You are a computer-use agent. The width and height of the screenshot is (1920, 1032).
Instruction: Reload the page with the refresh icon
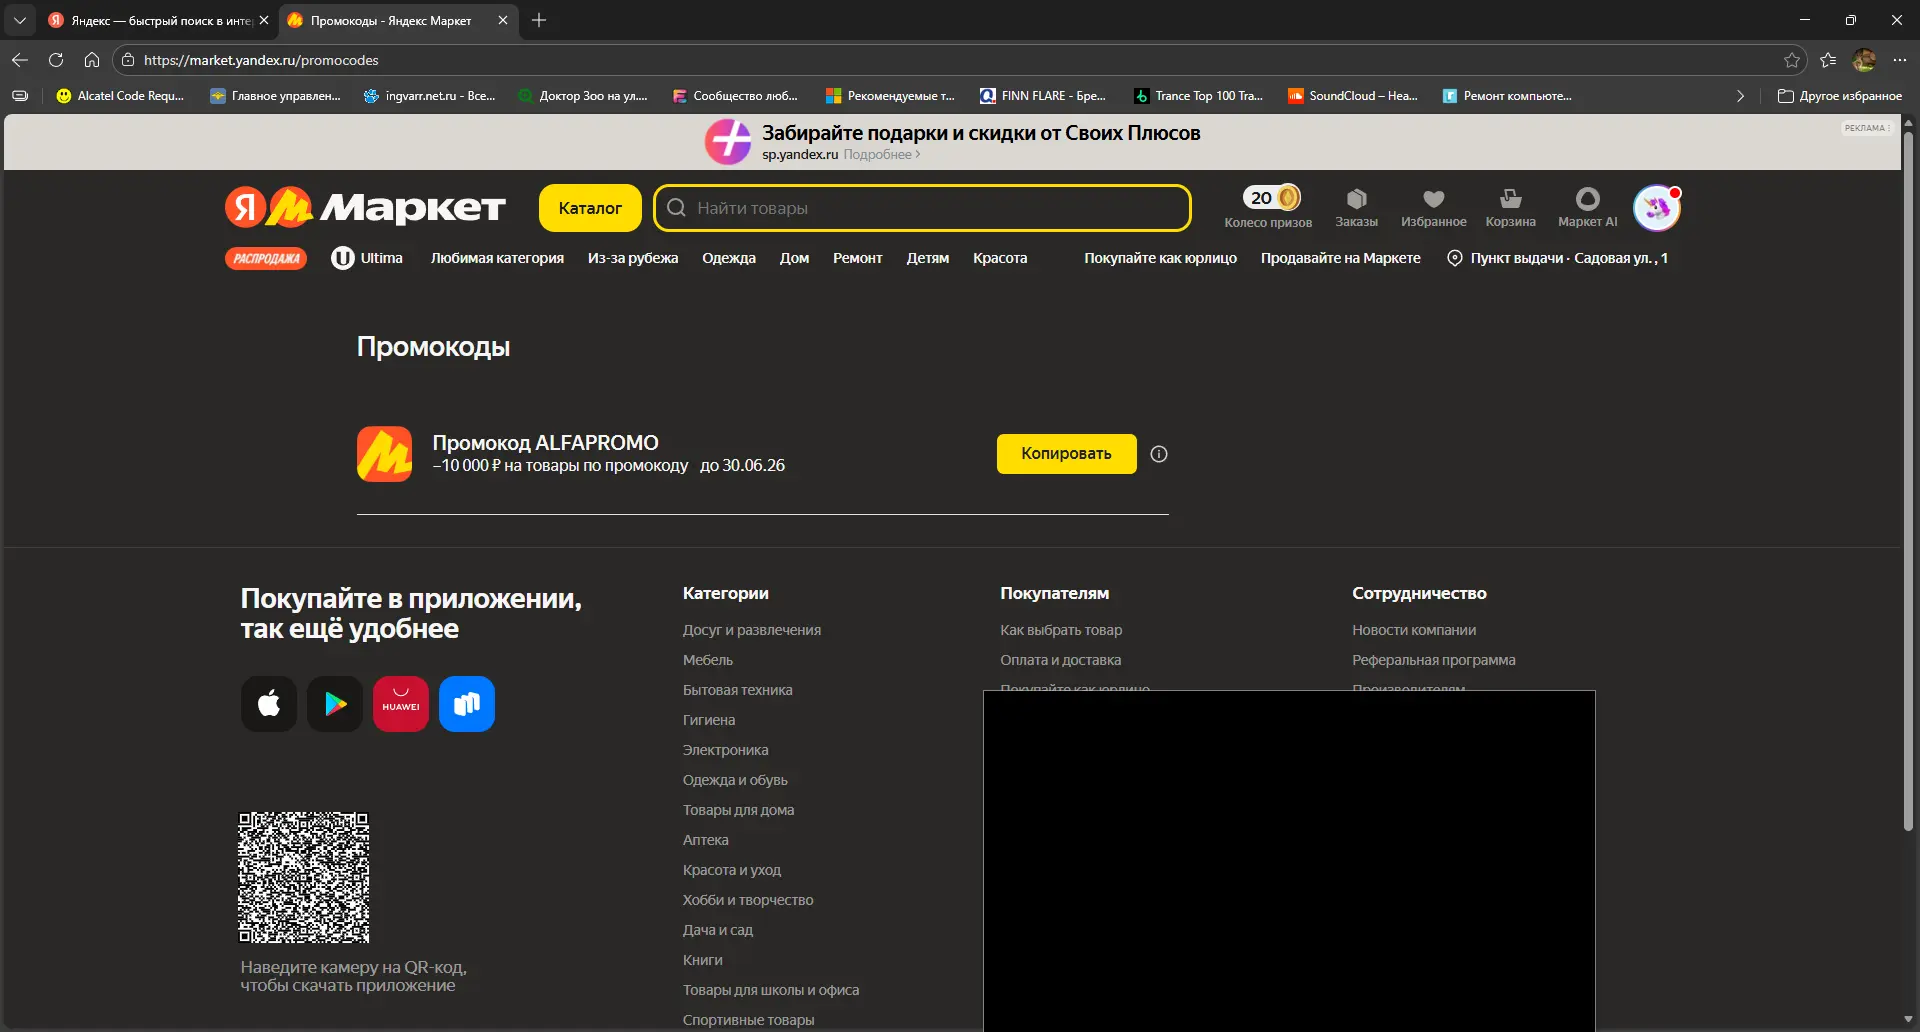56,60
